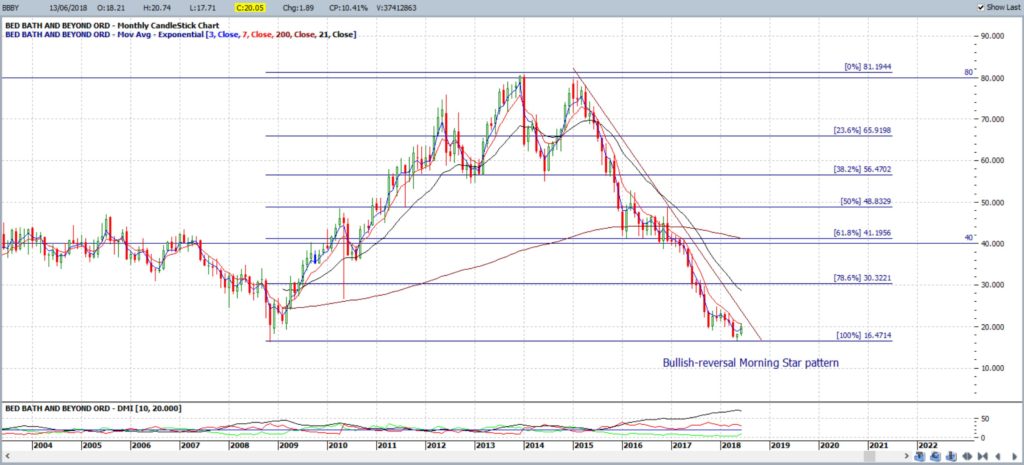Click the scroll chart right arrow
This screenshot has width=1024, height=465.
click(x=1014, y=456)
